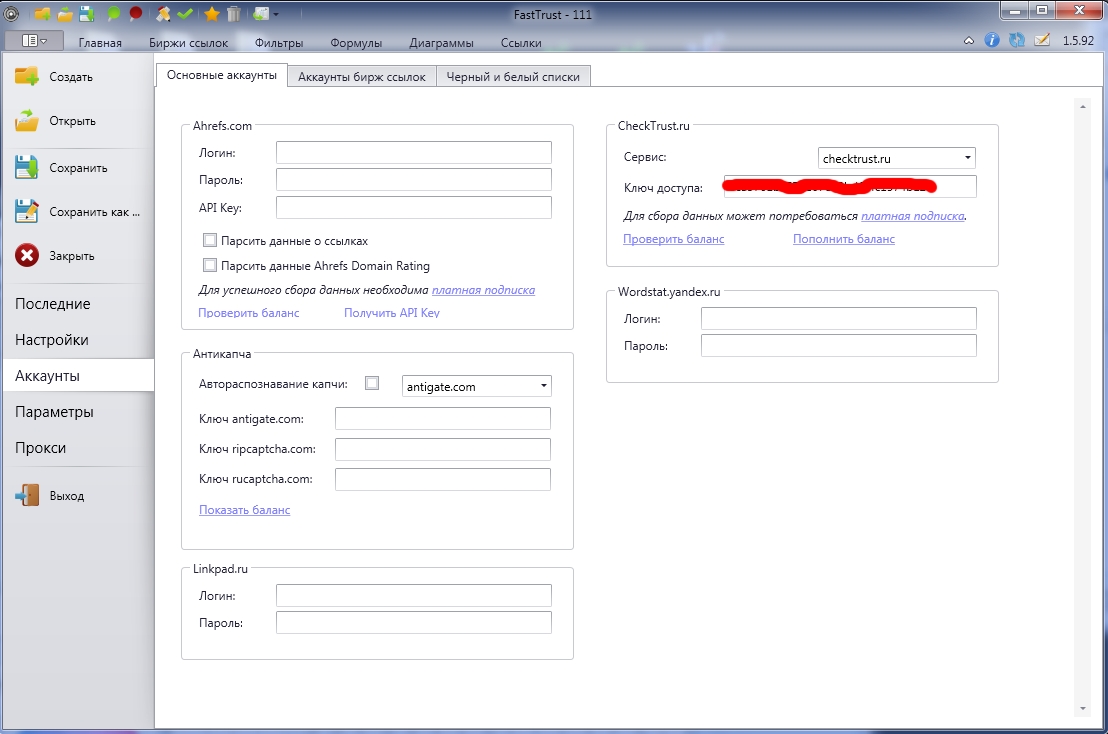
Task: Open the antigate.com captcha service dropdown
Action: click(476, 386)
